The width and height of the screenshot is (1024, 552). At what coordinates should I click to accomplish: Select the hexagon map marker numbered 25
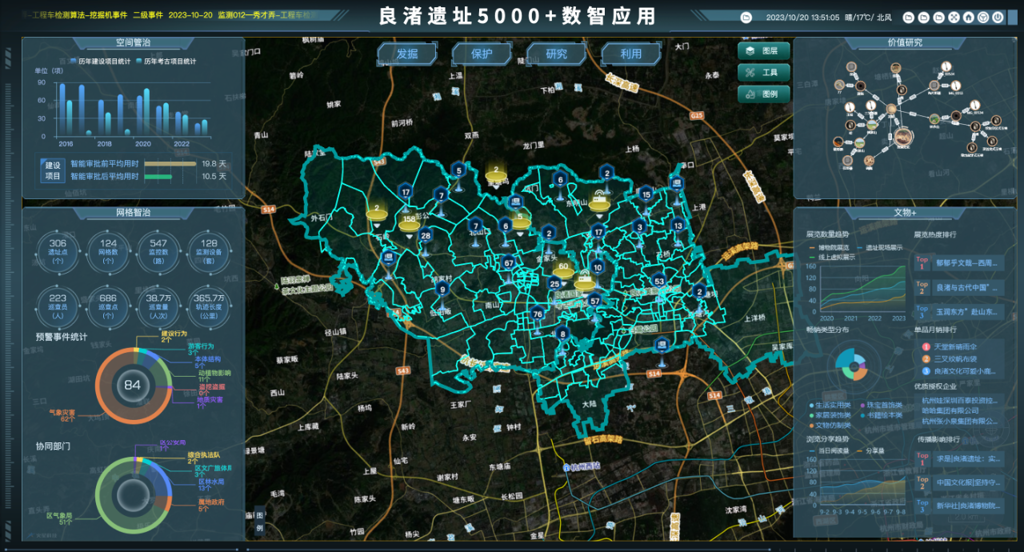pos(554,284)
